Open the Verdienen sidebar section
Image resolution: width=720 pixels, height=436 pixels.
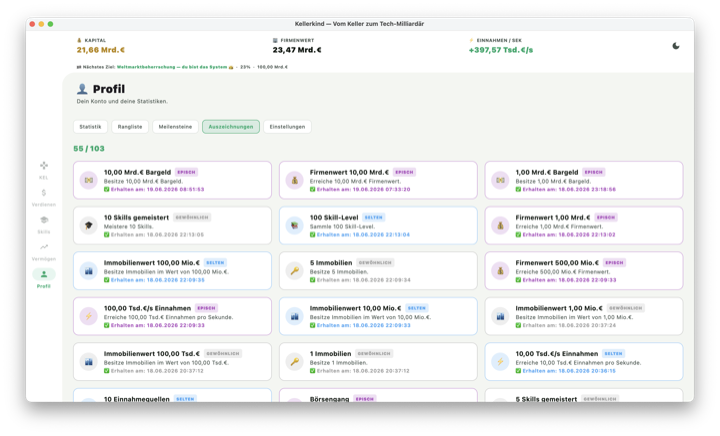click(x=44, y=197)
